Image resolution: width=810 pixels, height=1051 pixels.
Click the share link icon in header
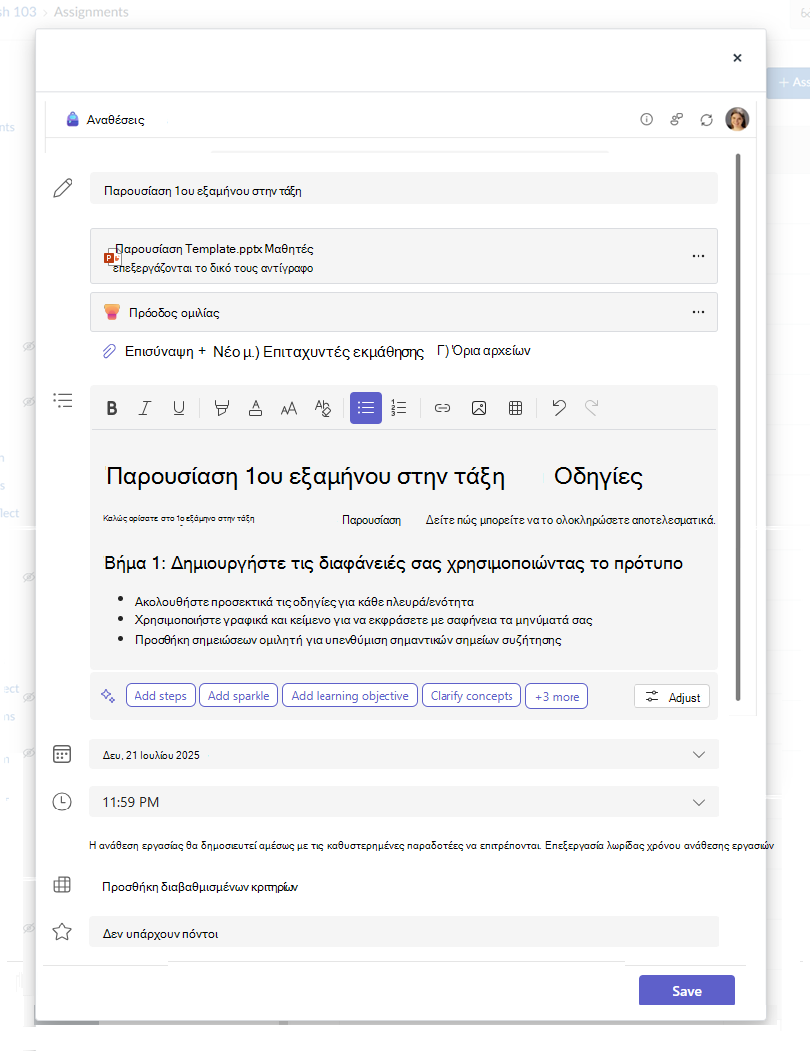[677, 119]
